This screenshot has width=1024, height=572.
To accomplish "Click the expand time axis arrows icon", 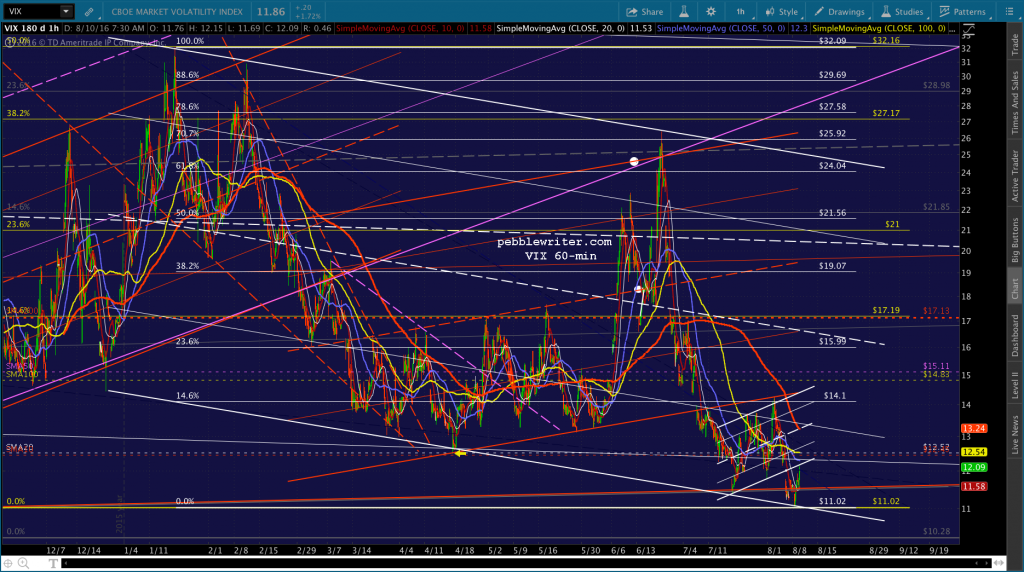I will tap(998, 563).
